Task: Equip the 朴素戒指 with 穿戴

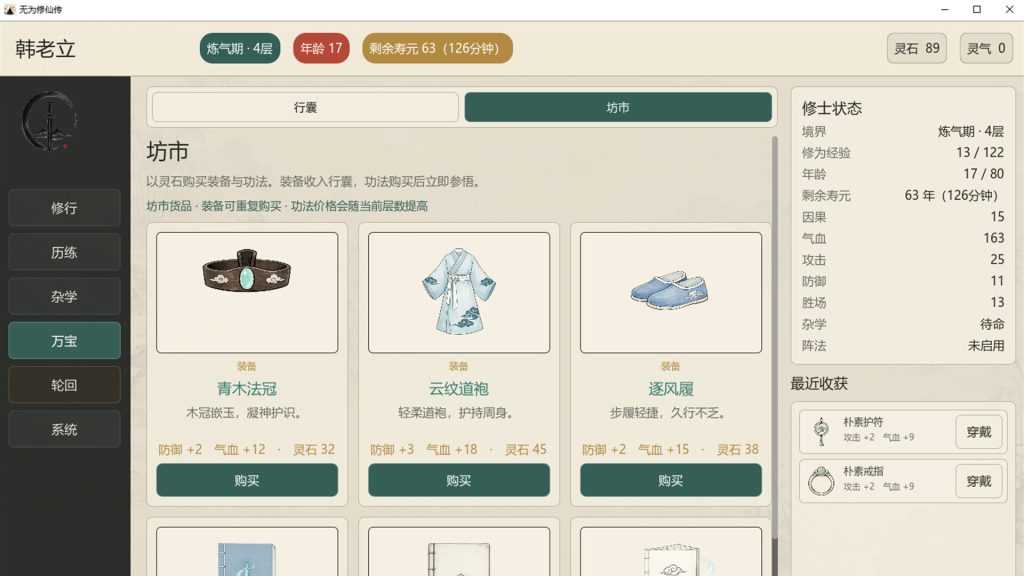Action: (x=978, y=481)
